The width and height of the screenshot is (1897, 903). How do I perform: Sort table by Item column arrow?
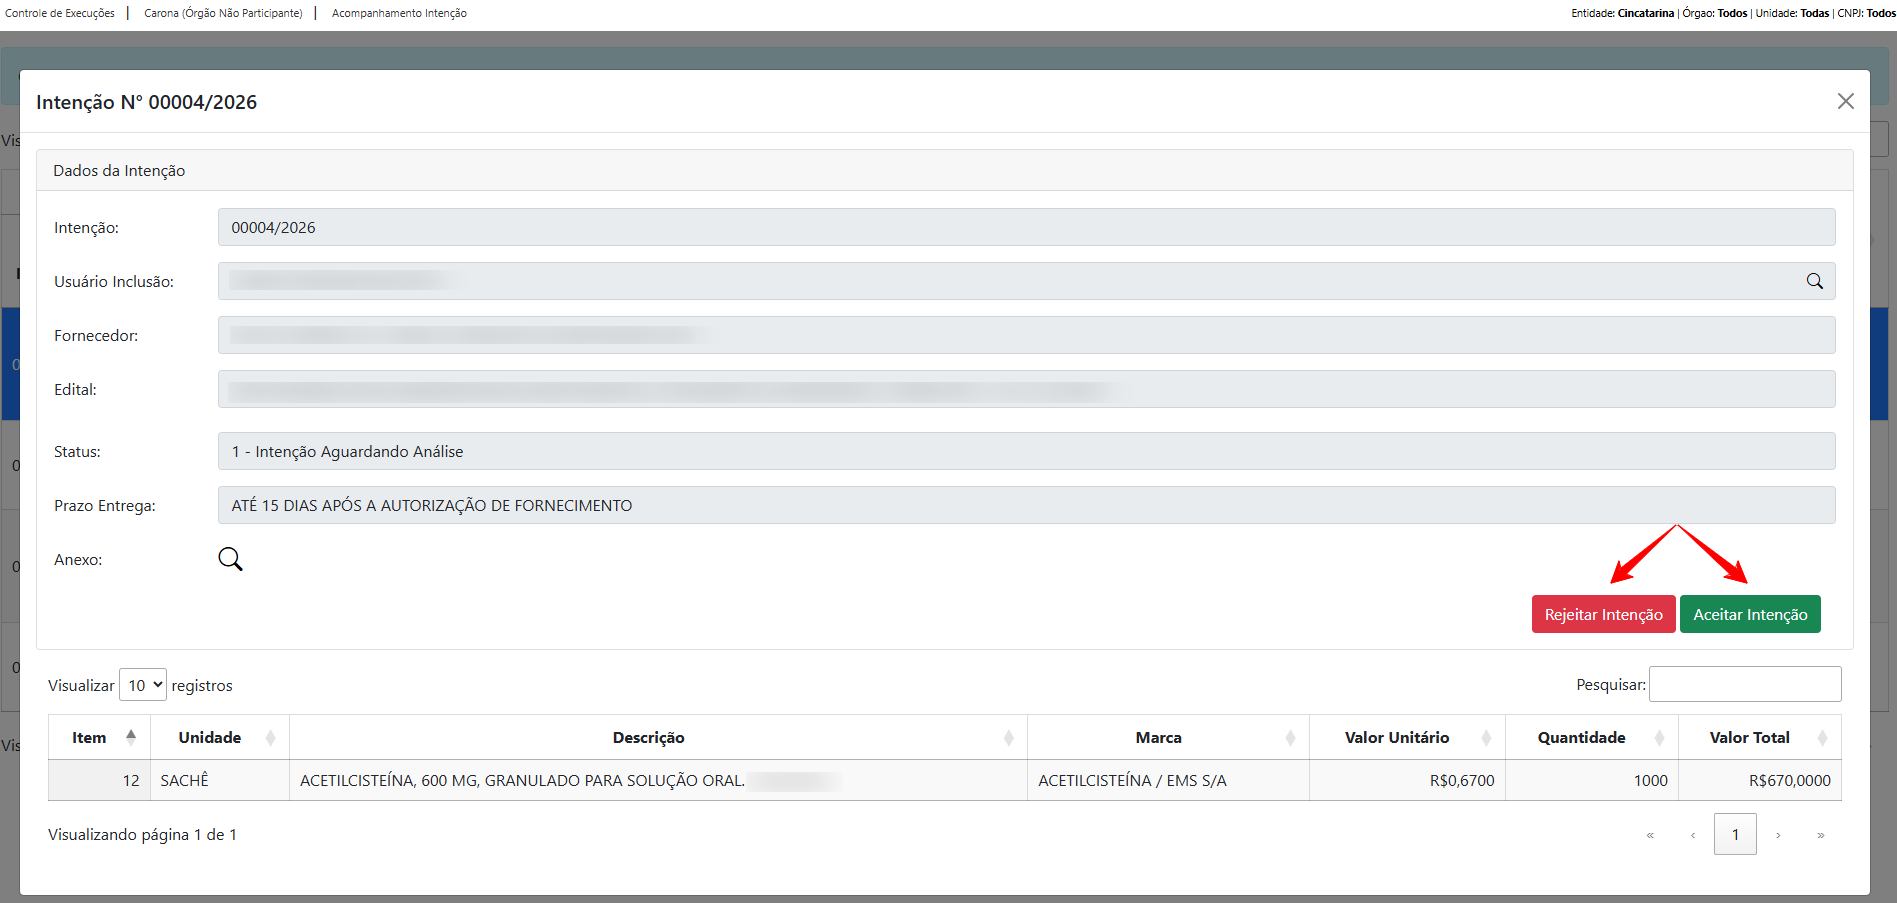pyautogui.click(x=131, y=737)
